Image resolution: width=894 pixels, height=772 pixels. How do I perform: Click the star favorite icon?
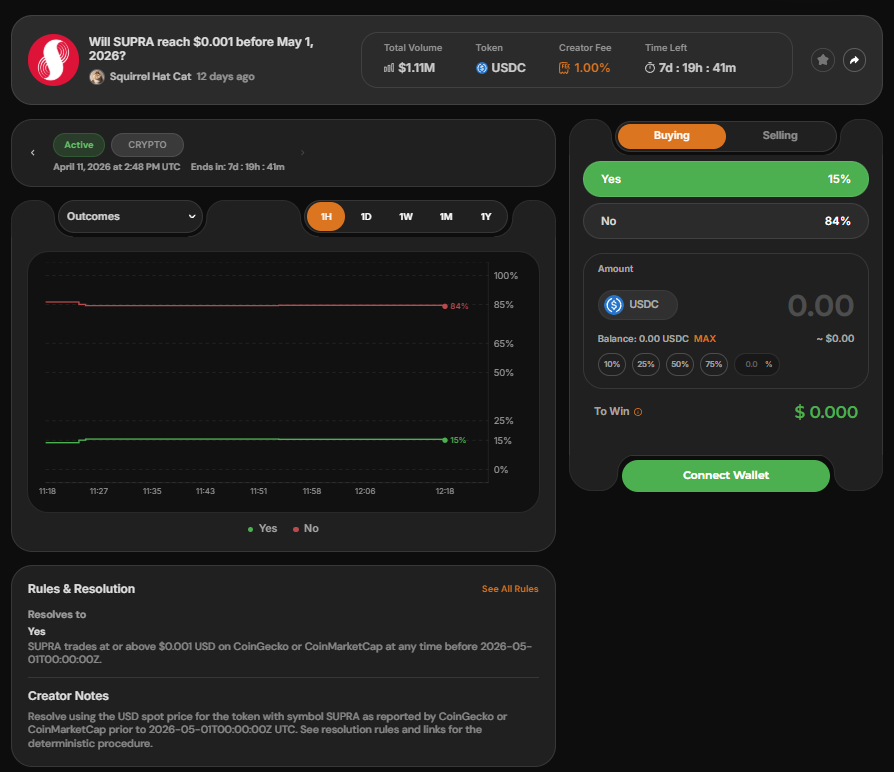click(x=823, y=60)
